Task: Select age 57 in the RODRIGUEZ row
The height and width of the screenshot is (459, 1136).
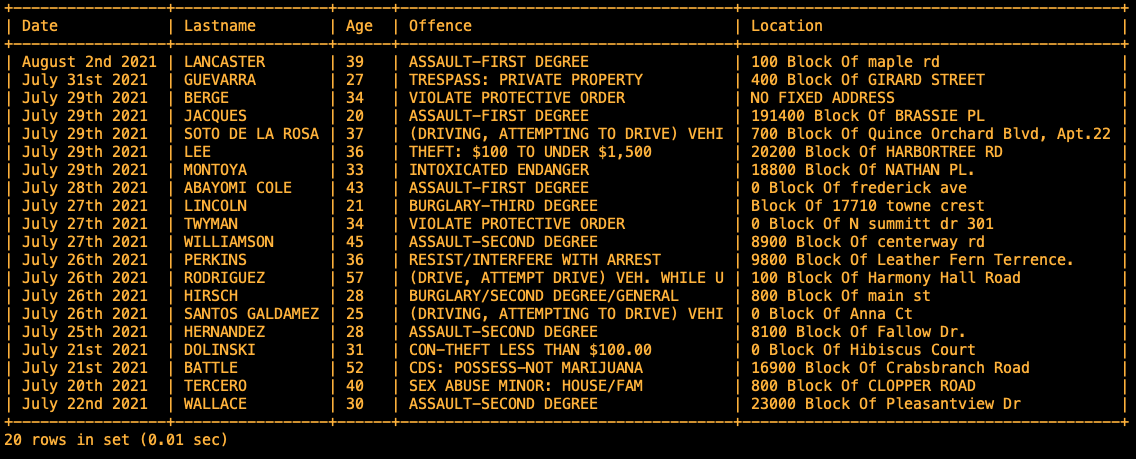Action: (x=354, y=278)
